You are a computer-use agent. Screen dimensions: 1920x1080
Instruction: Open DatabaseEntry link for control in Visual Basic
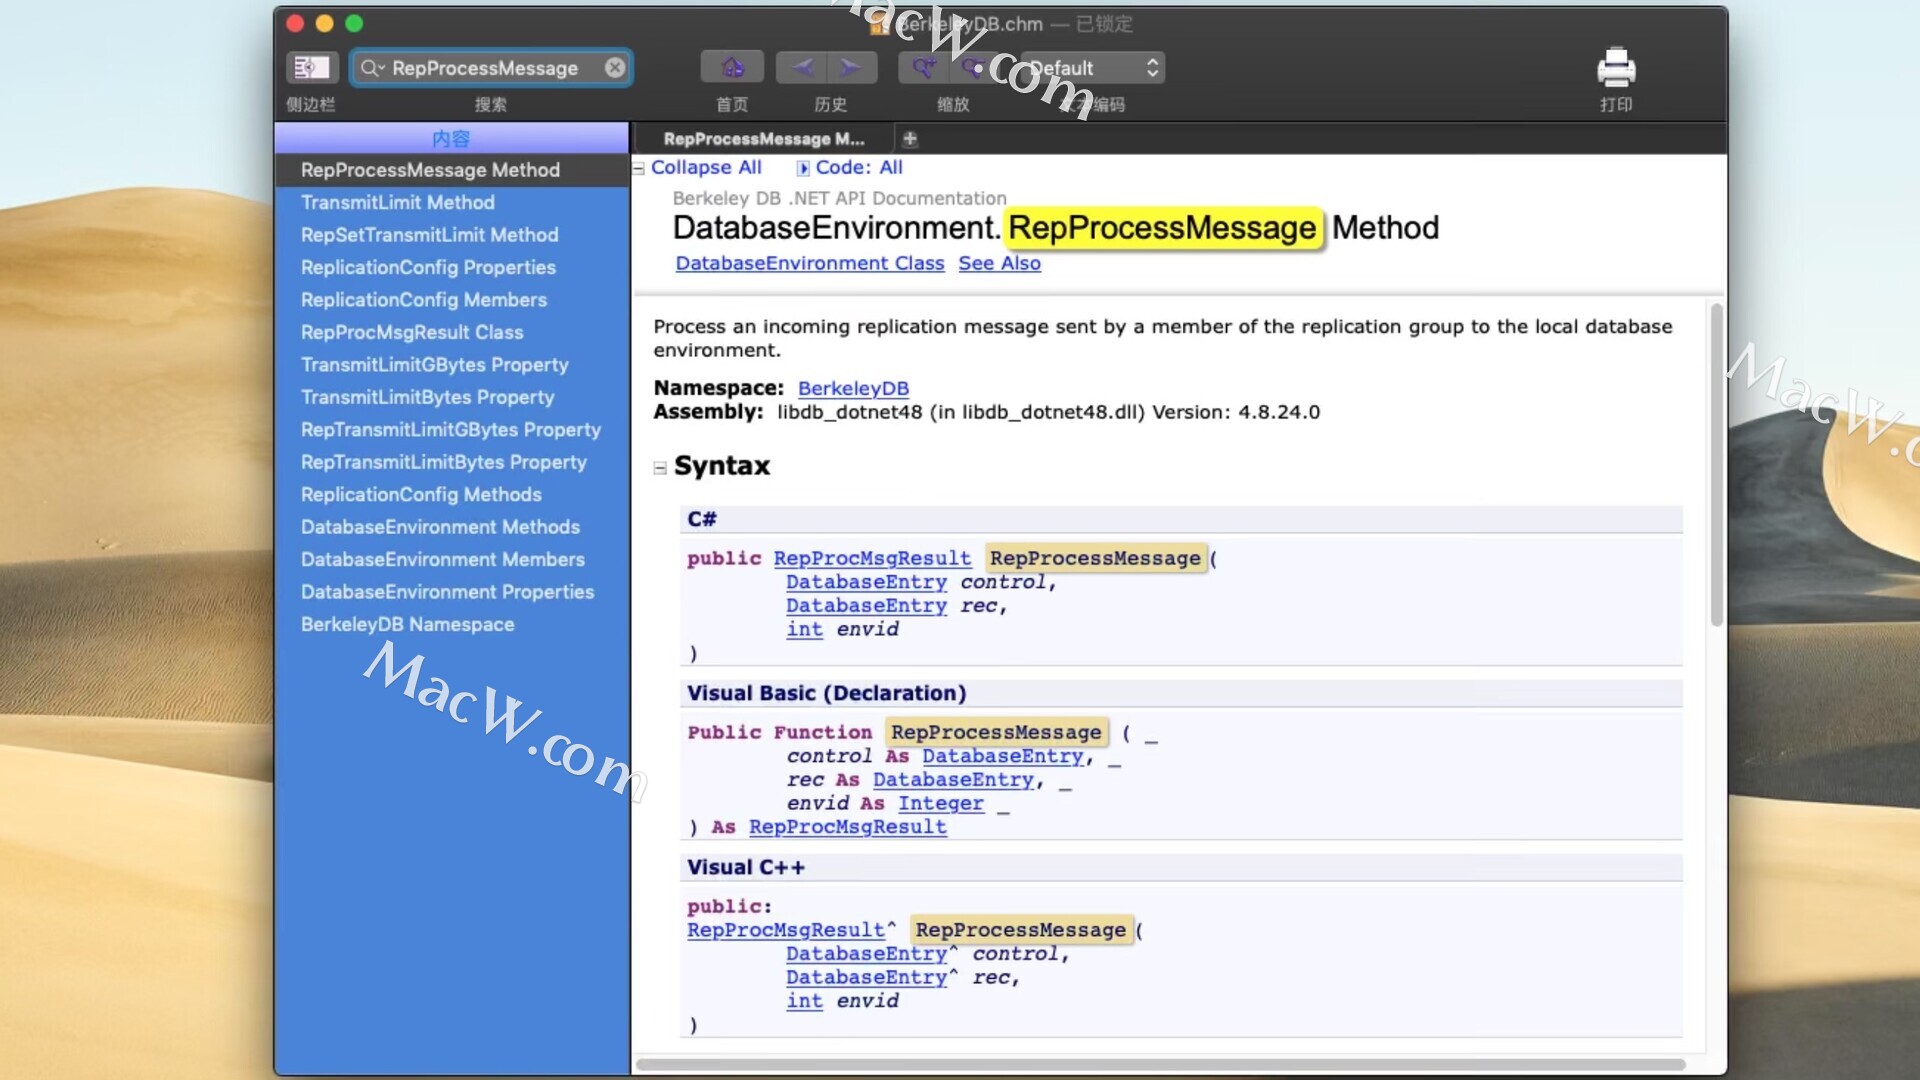[x=1003, y=757]
